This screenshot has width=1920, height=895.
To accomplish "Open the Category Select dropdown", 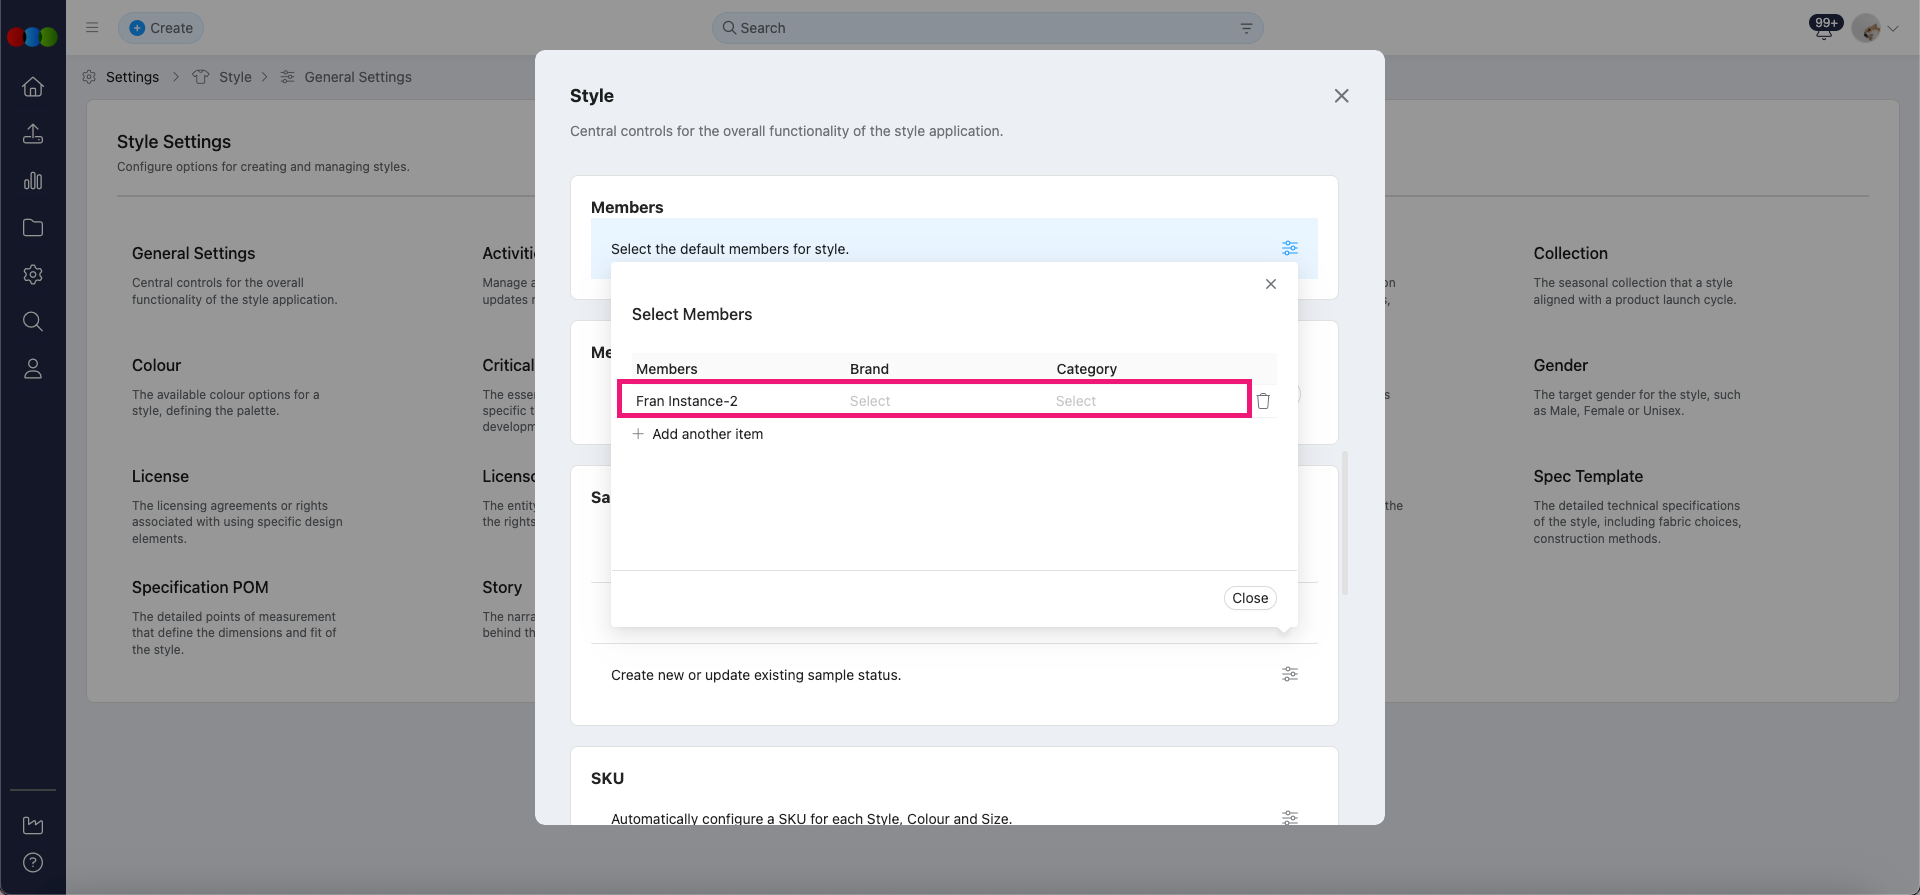I will click(x=1076, y=401).
